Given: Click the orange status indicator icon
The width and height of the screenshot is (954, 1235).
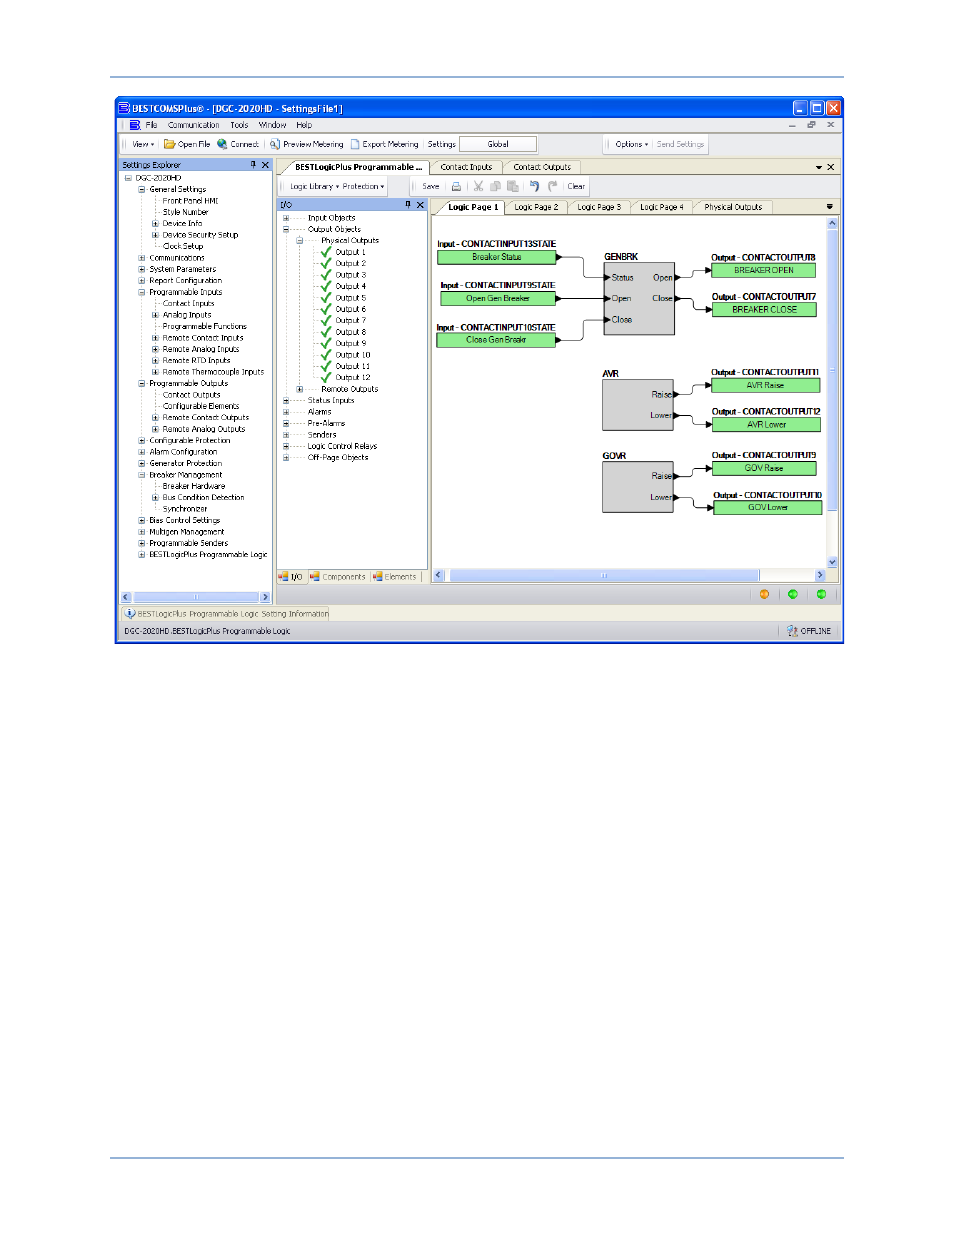Looking at the screenshot, I should tap(765, 594).
